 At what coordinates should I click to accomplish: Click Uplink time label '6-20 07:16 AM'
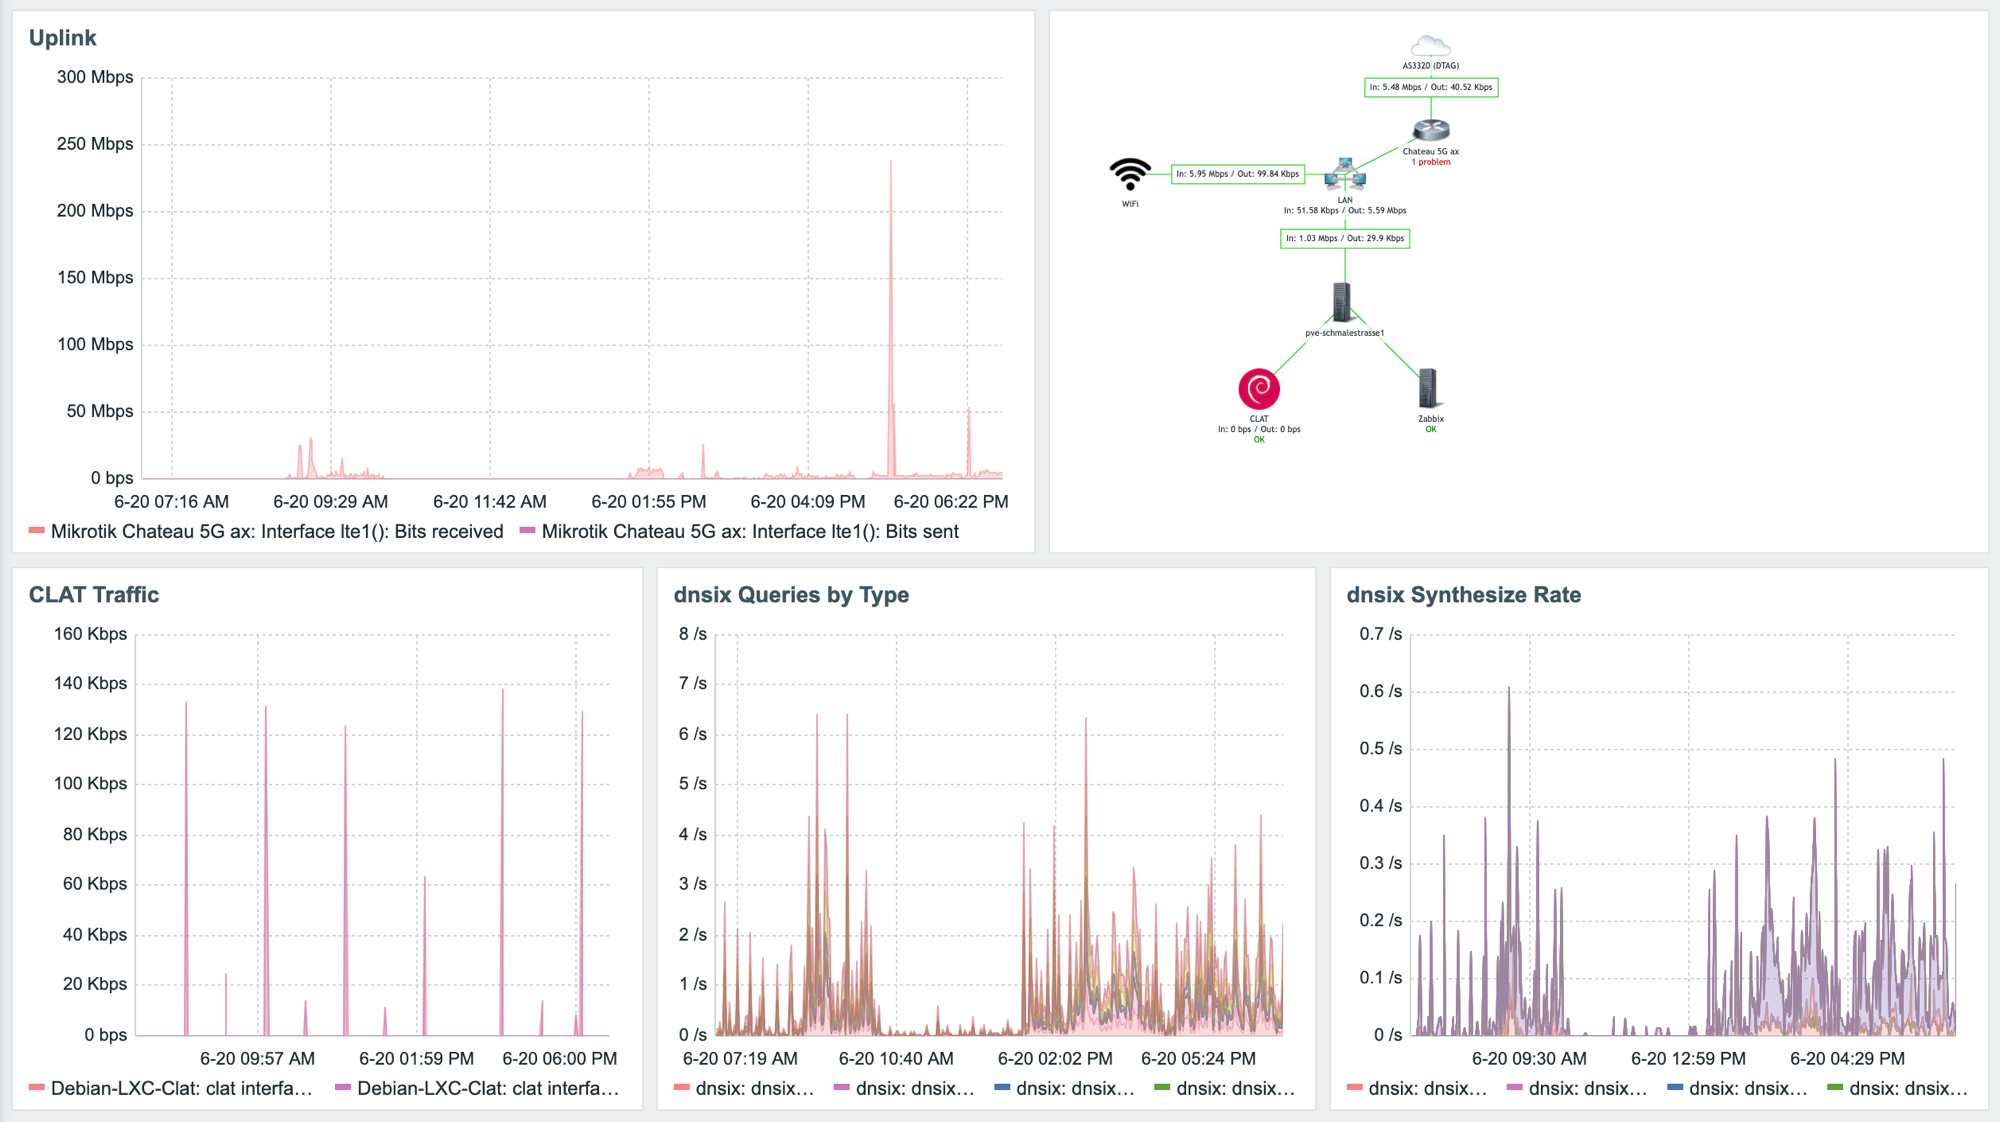[x=171, y=502]
